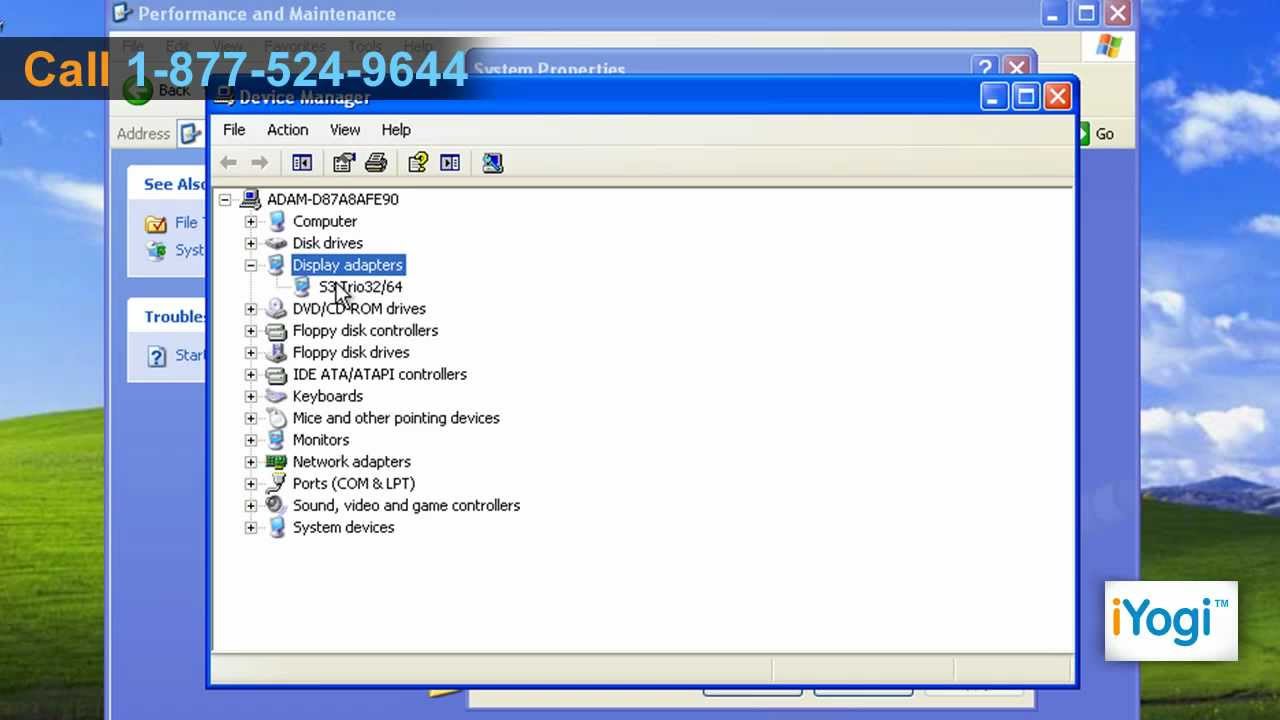The image size is (1280, 720).
Task: Click the action pane toolbar icon beside Help
Action: [x=450, y=162]
